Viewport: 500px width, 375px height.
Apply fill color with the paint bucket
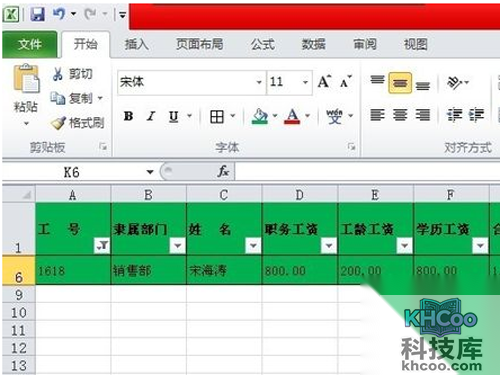pyautogui.click(x=260, y=116)
